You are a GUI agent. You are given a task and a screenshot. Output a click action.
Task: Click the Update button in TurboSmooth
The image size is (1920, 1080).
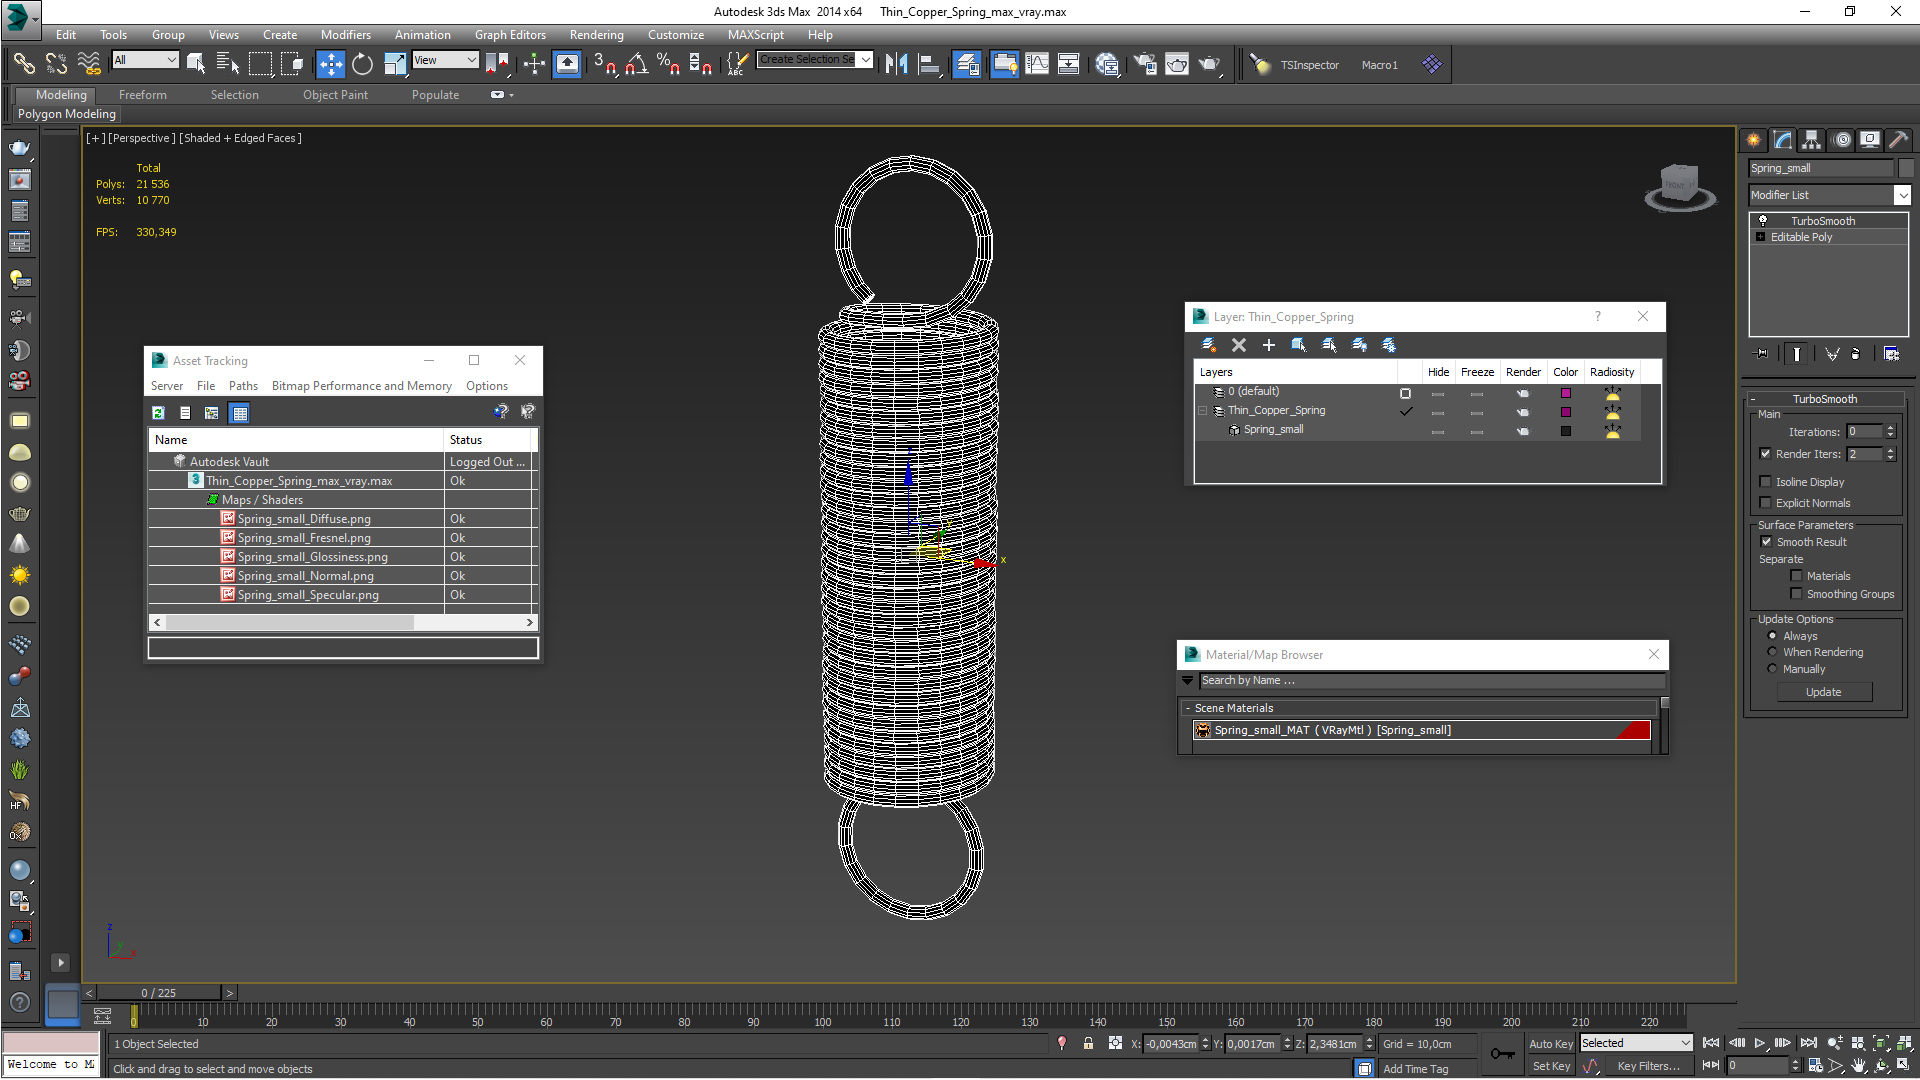1825,692
